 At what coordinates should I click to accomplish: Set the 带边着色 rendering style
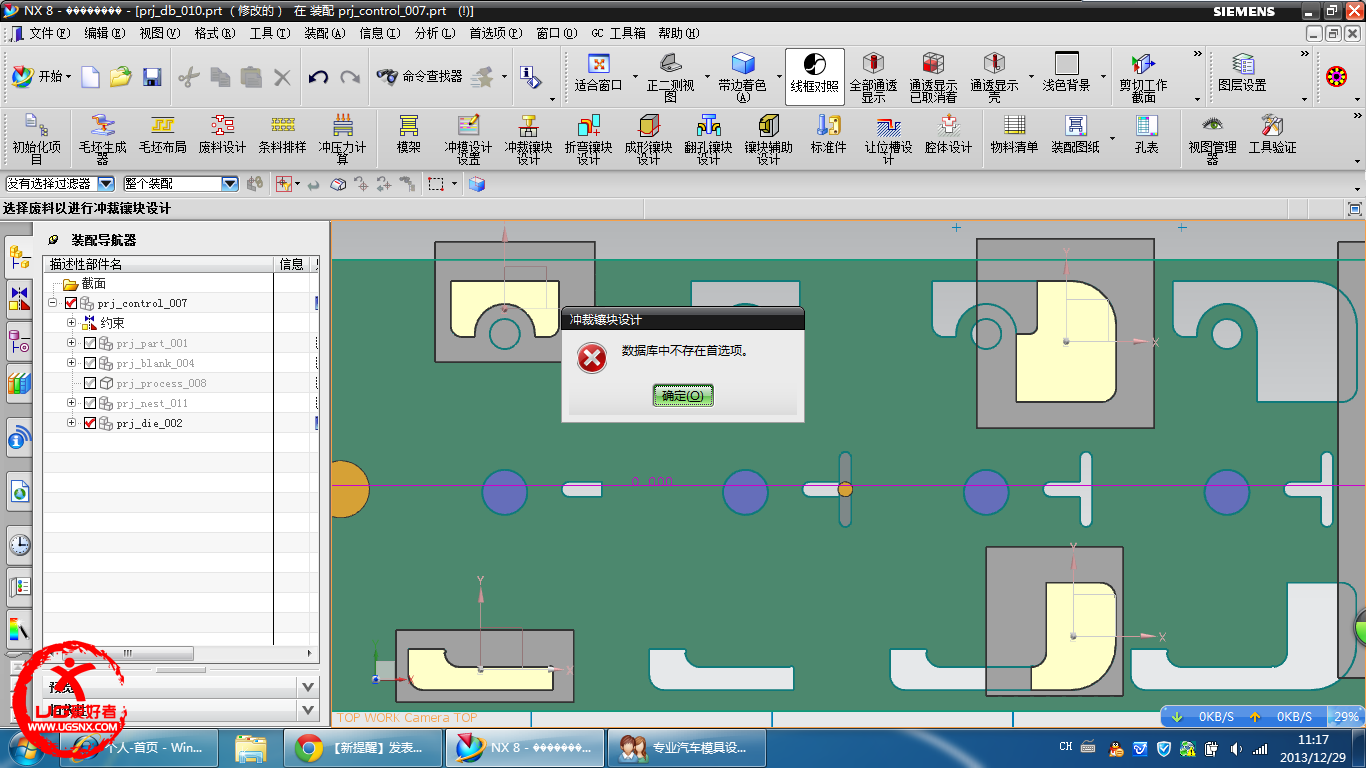(742, 77)
